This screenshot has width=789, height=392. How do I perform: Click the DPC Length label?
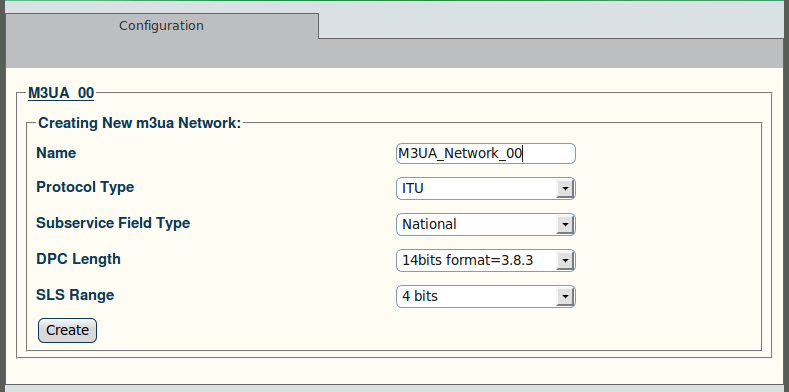click(x=78, y=259)
